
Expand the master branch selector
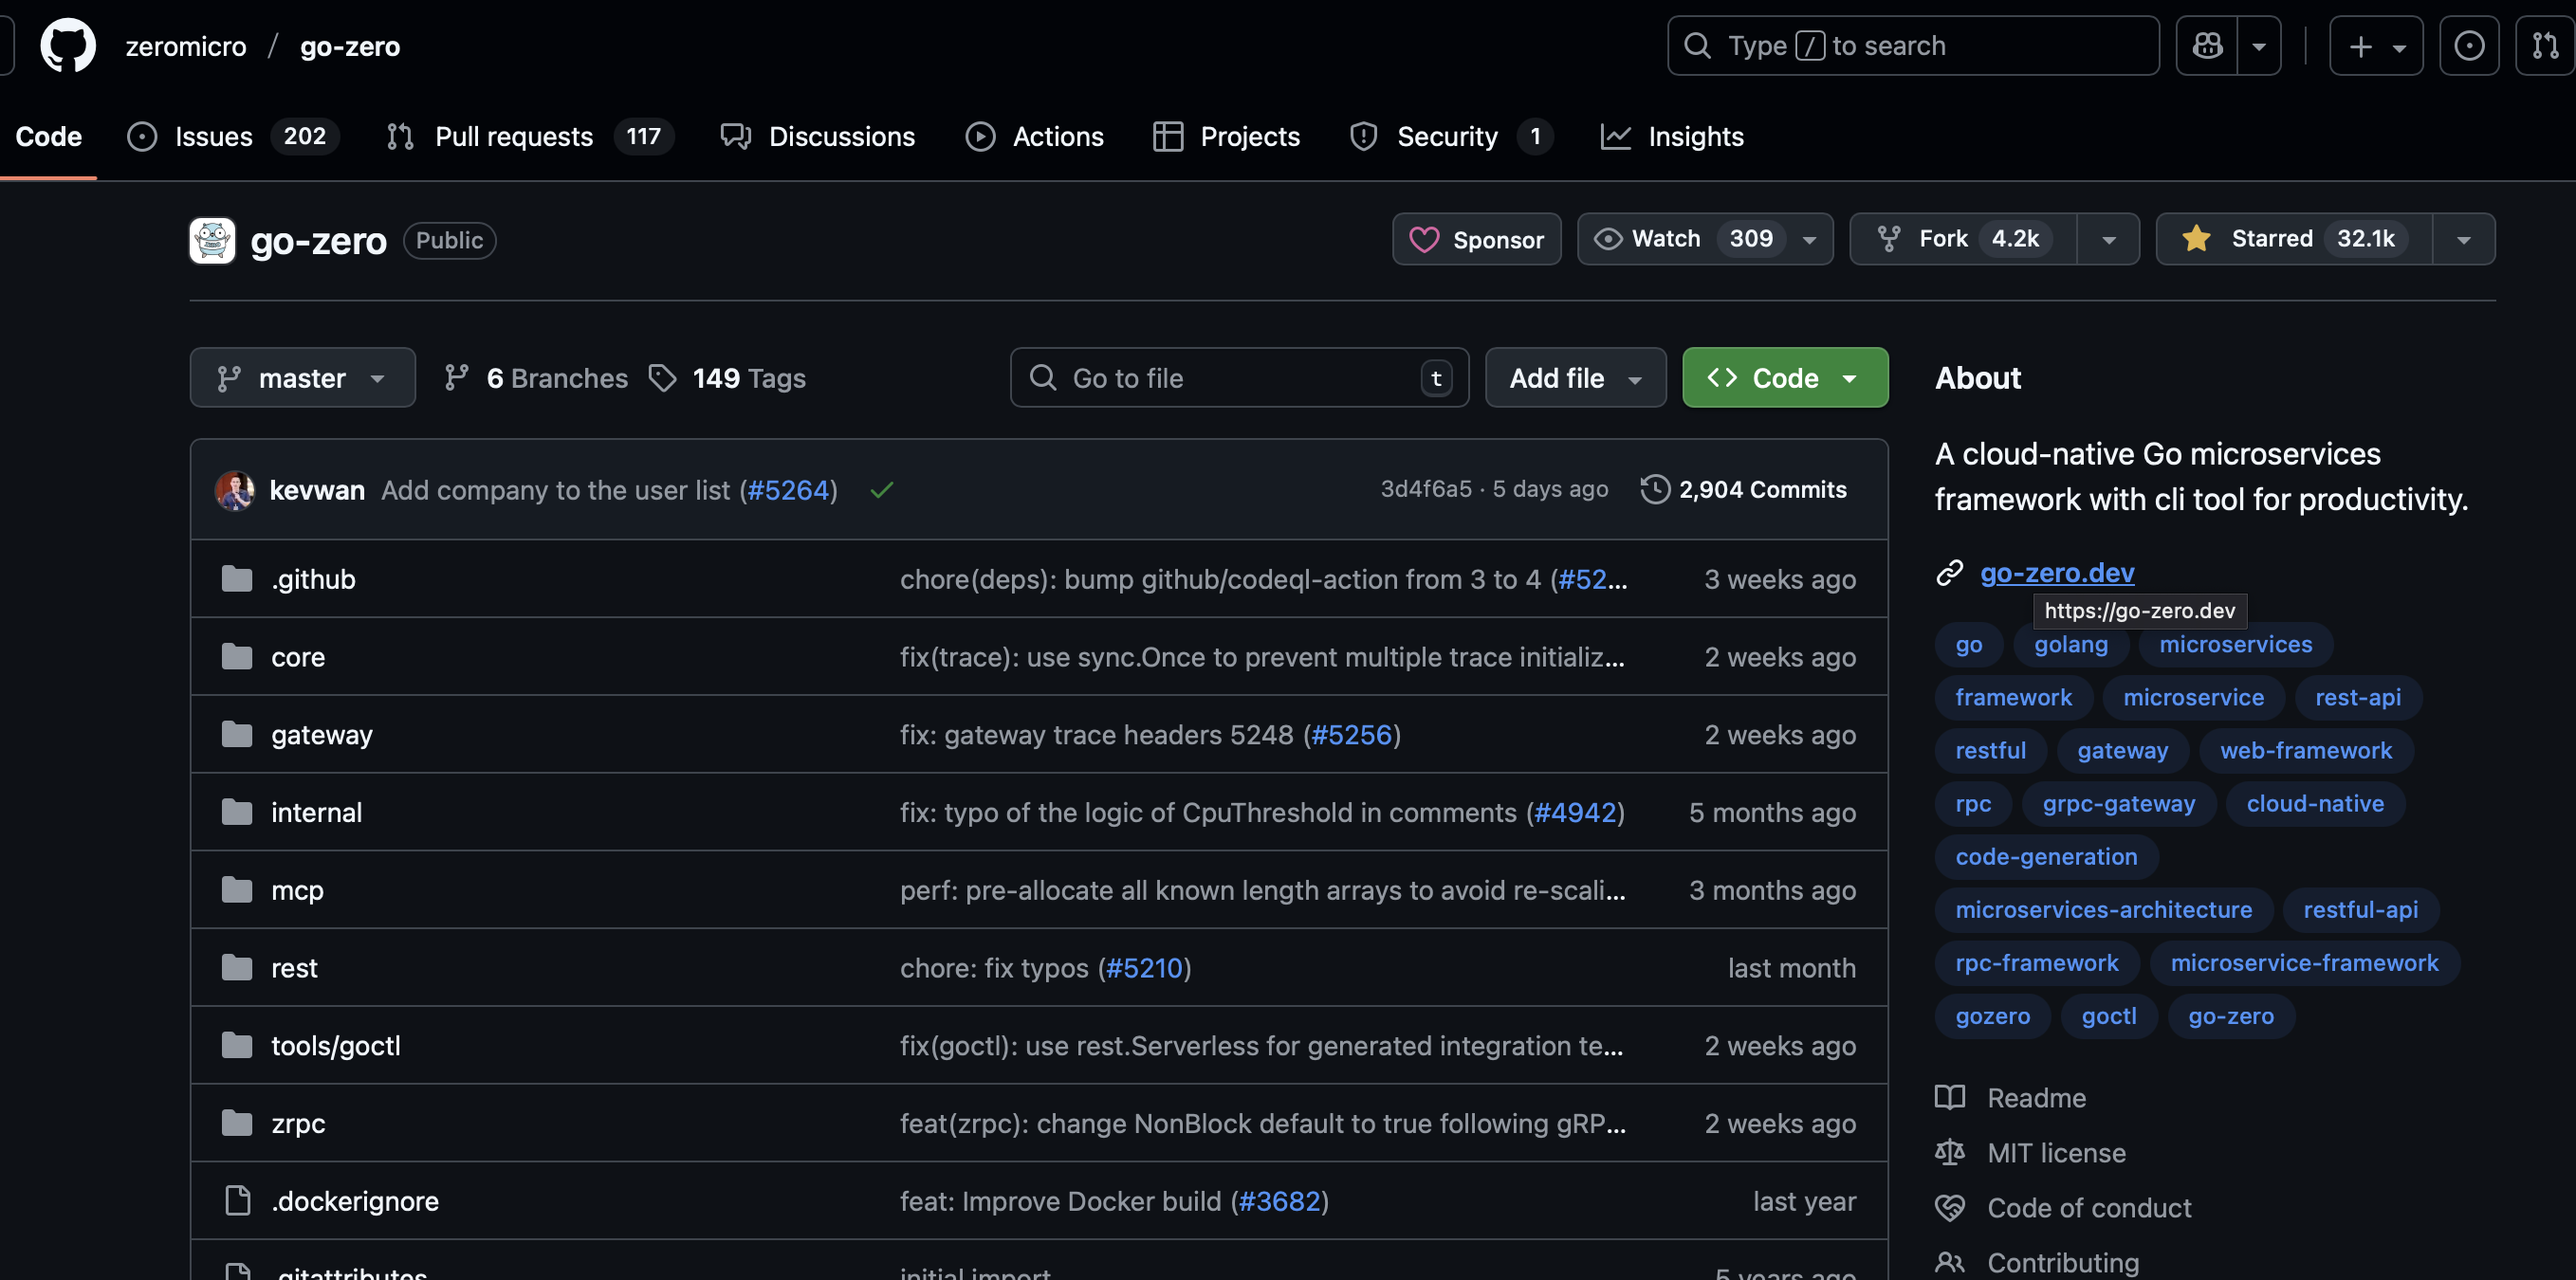(302, 378)
